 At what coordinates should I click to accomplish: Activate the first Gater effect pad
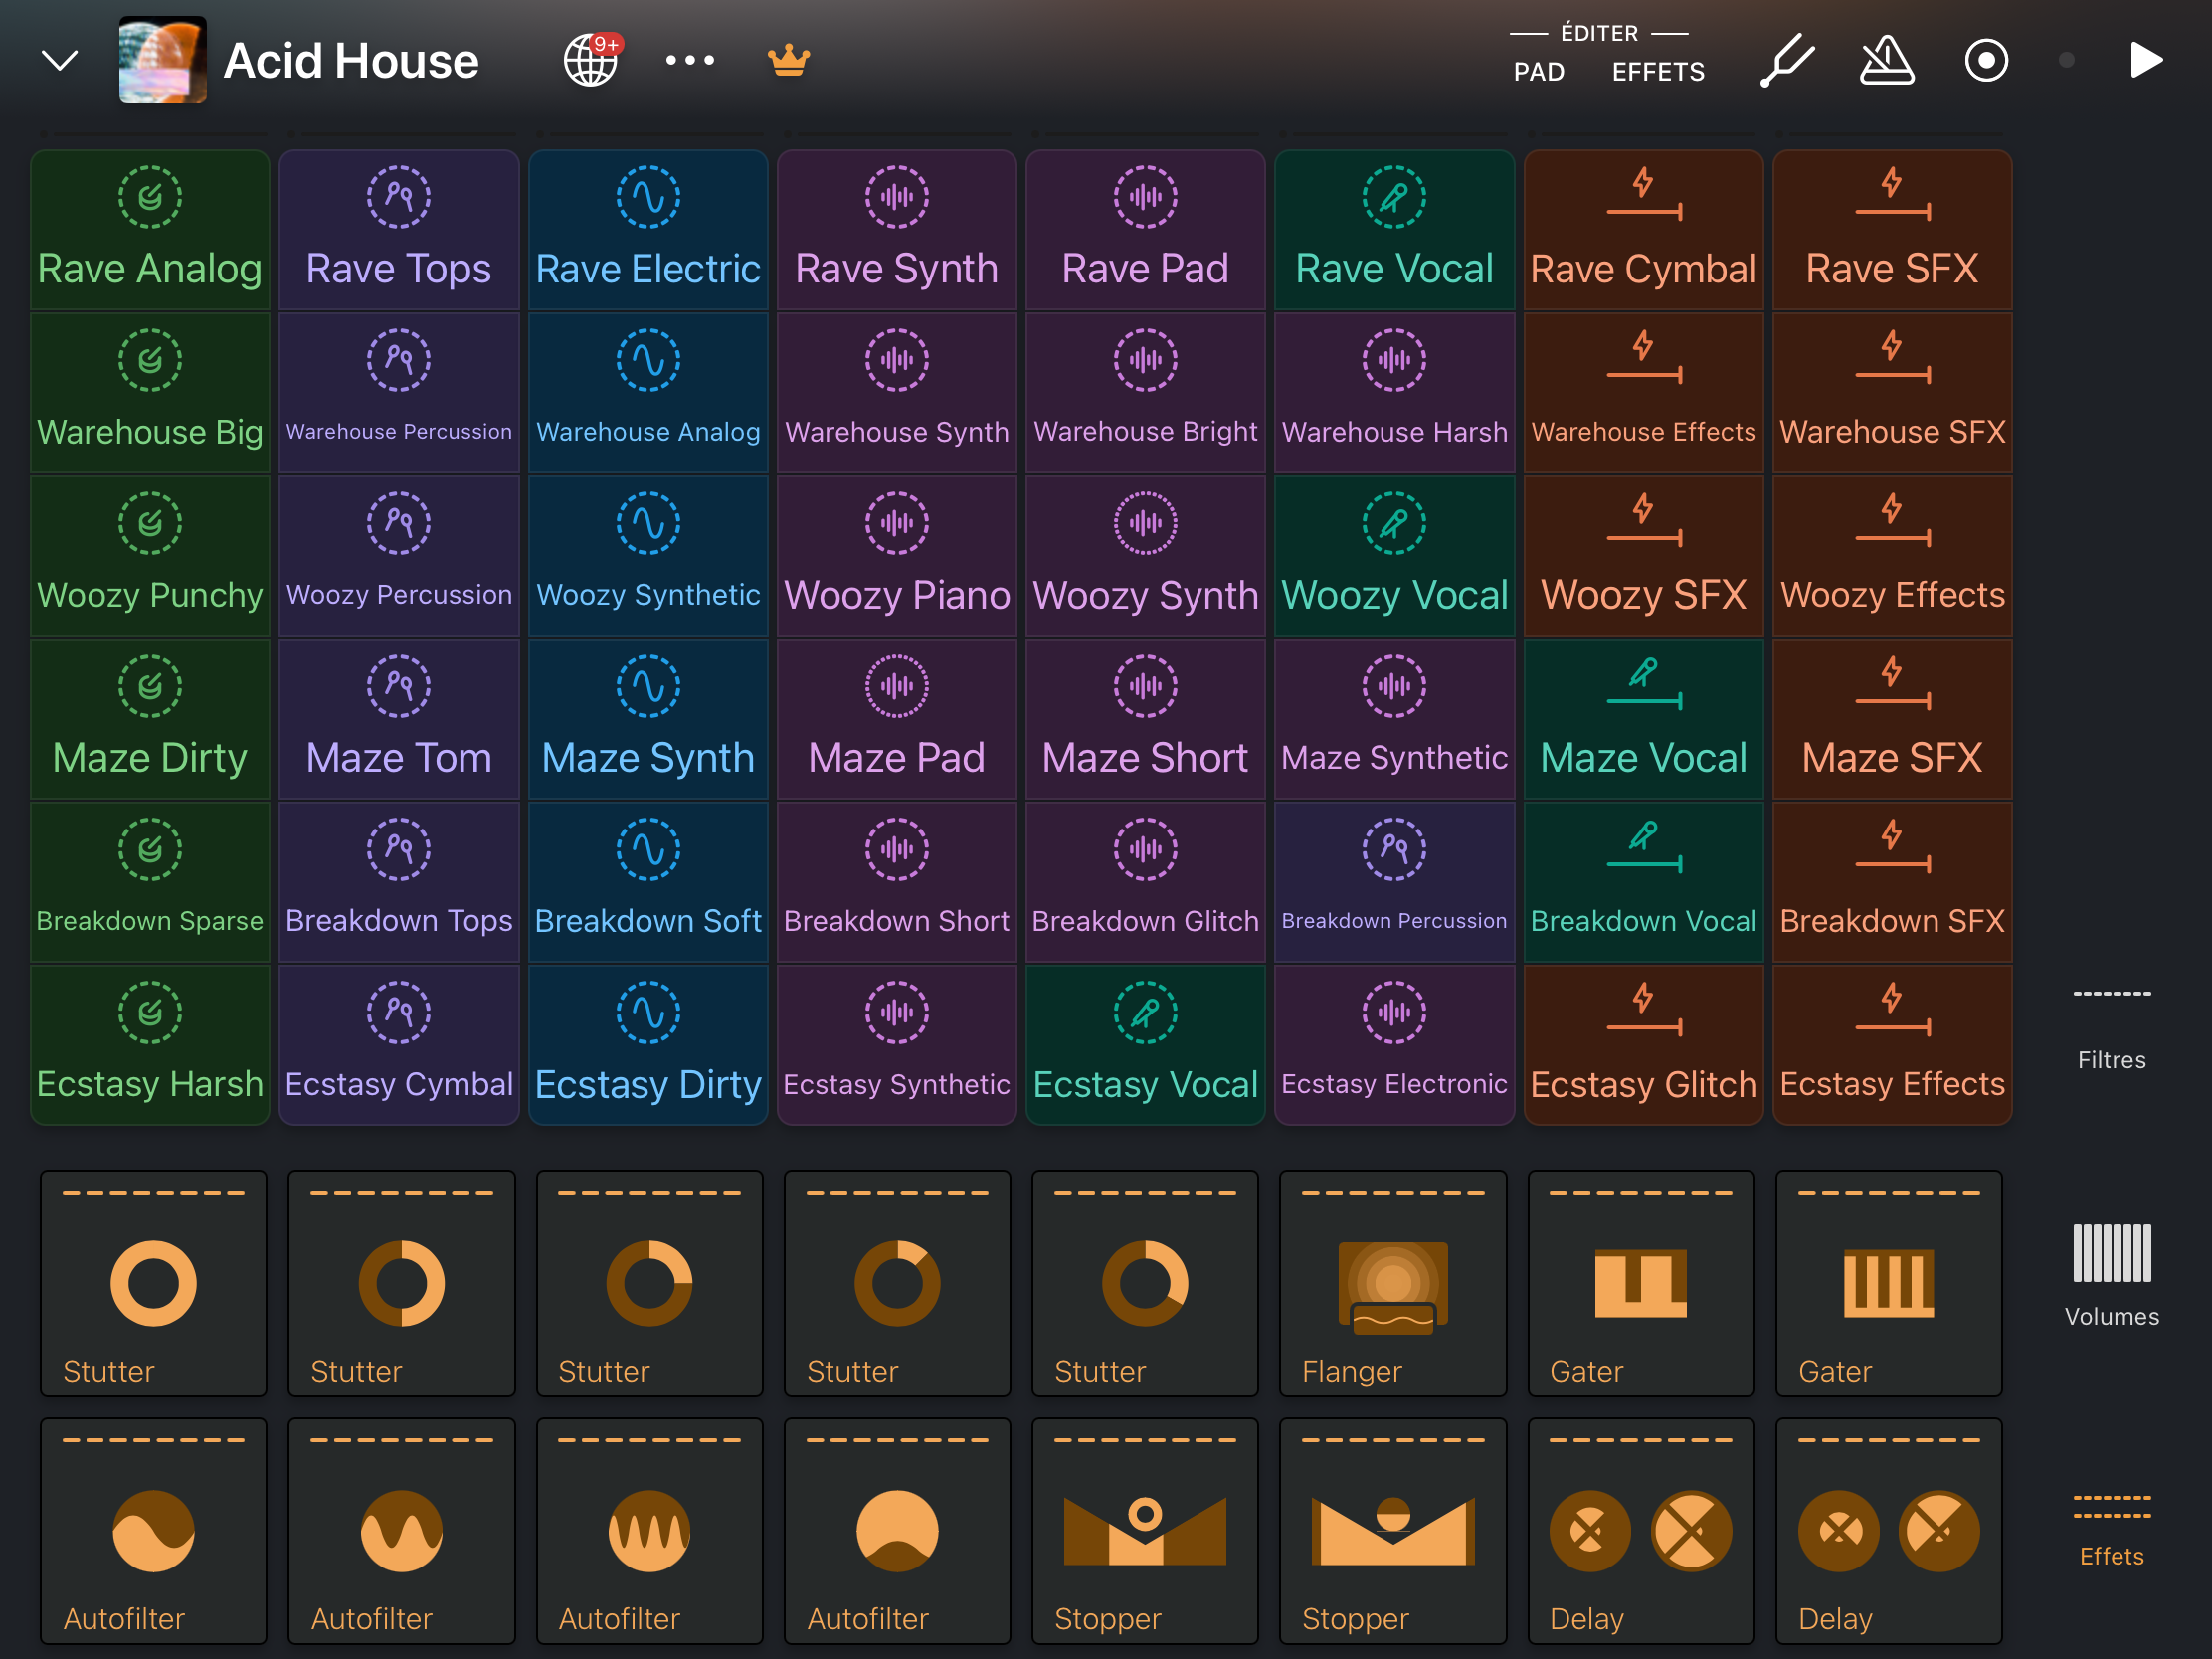pyautogui.click(x=1640, y=1283)
